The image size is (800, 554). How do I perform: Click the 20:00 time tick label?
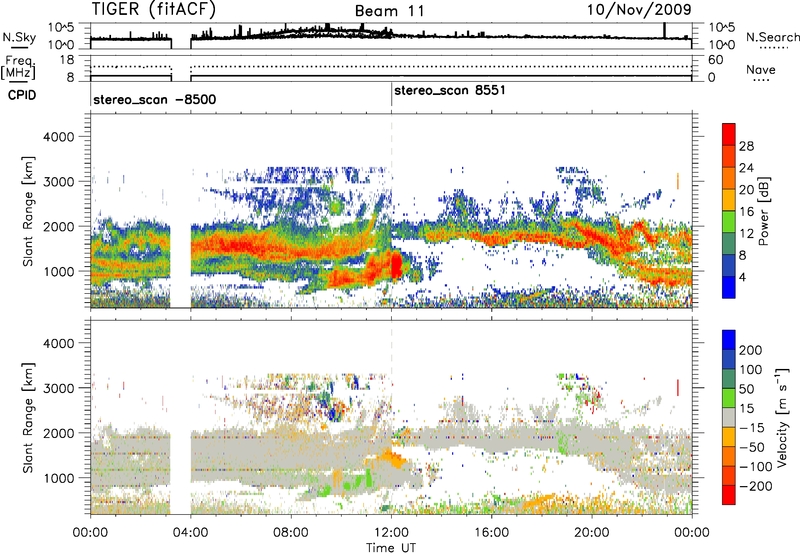(591, 533)
